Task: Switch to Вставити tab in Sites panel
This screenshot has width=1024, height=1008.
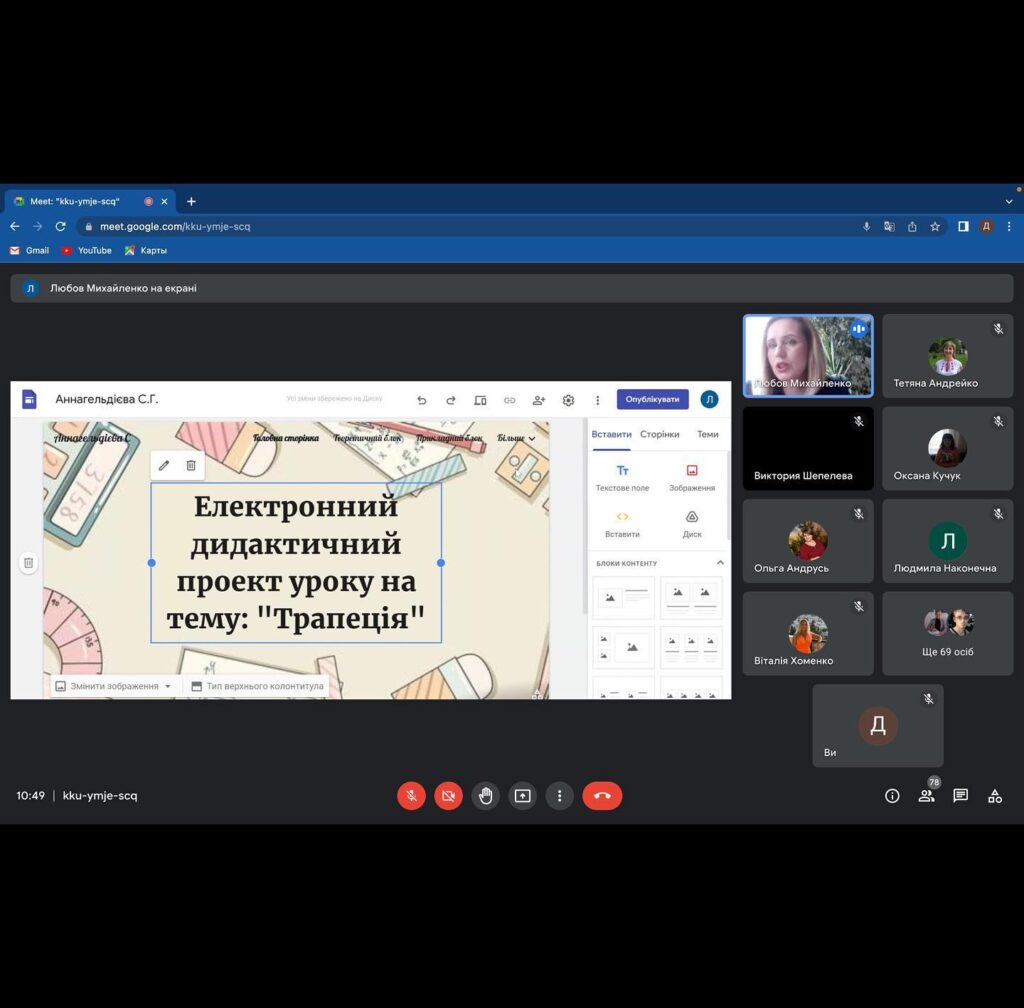Action: pyautogui.click(x=611, y=434)
